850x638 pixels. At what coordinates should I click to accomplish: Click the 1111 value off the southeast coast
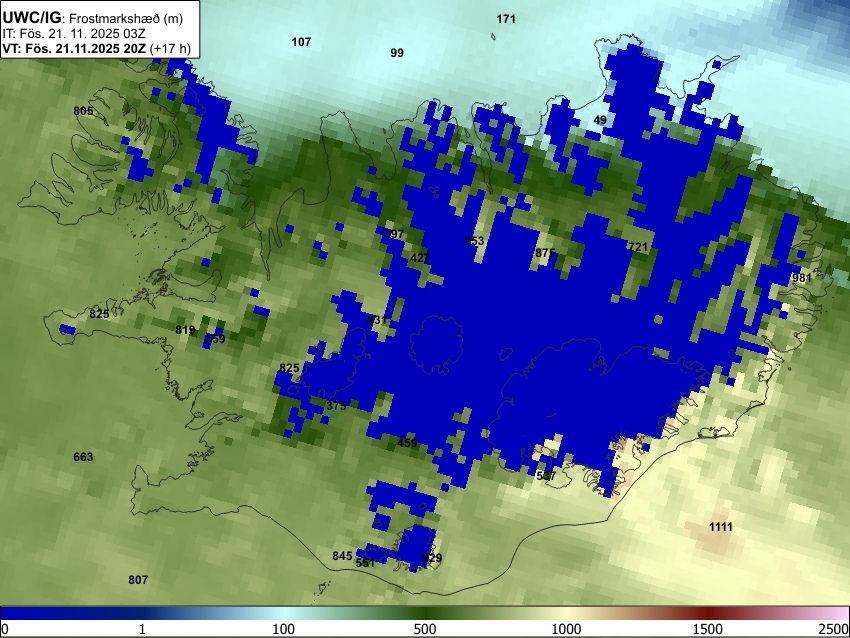[721, 527]
